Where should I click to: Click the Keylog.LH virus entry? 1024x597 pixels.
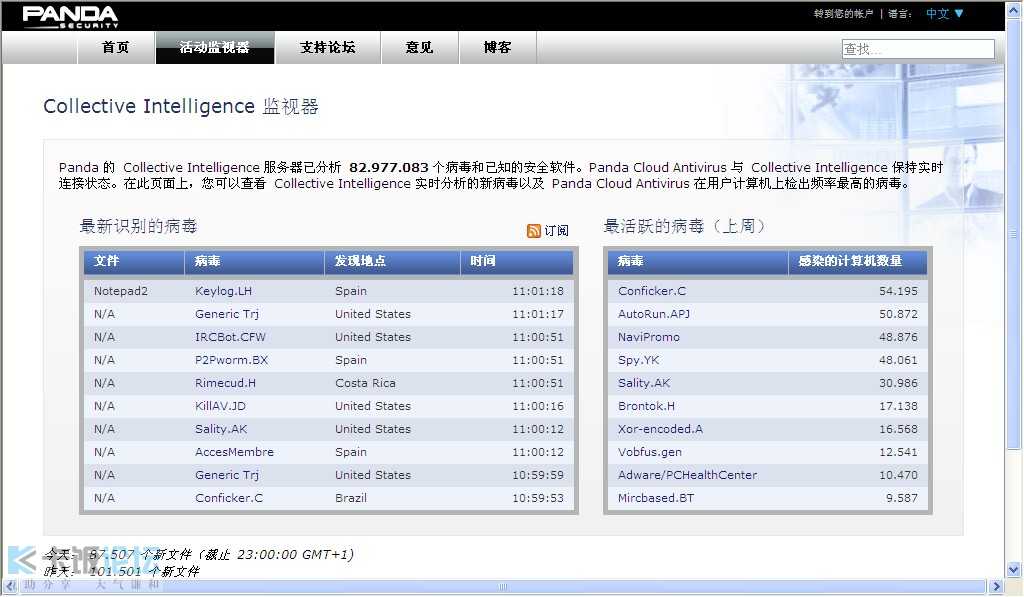[x=223, y=291]
